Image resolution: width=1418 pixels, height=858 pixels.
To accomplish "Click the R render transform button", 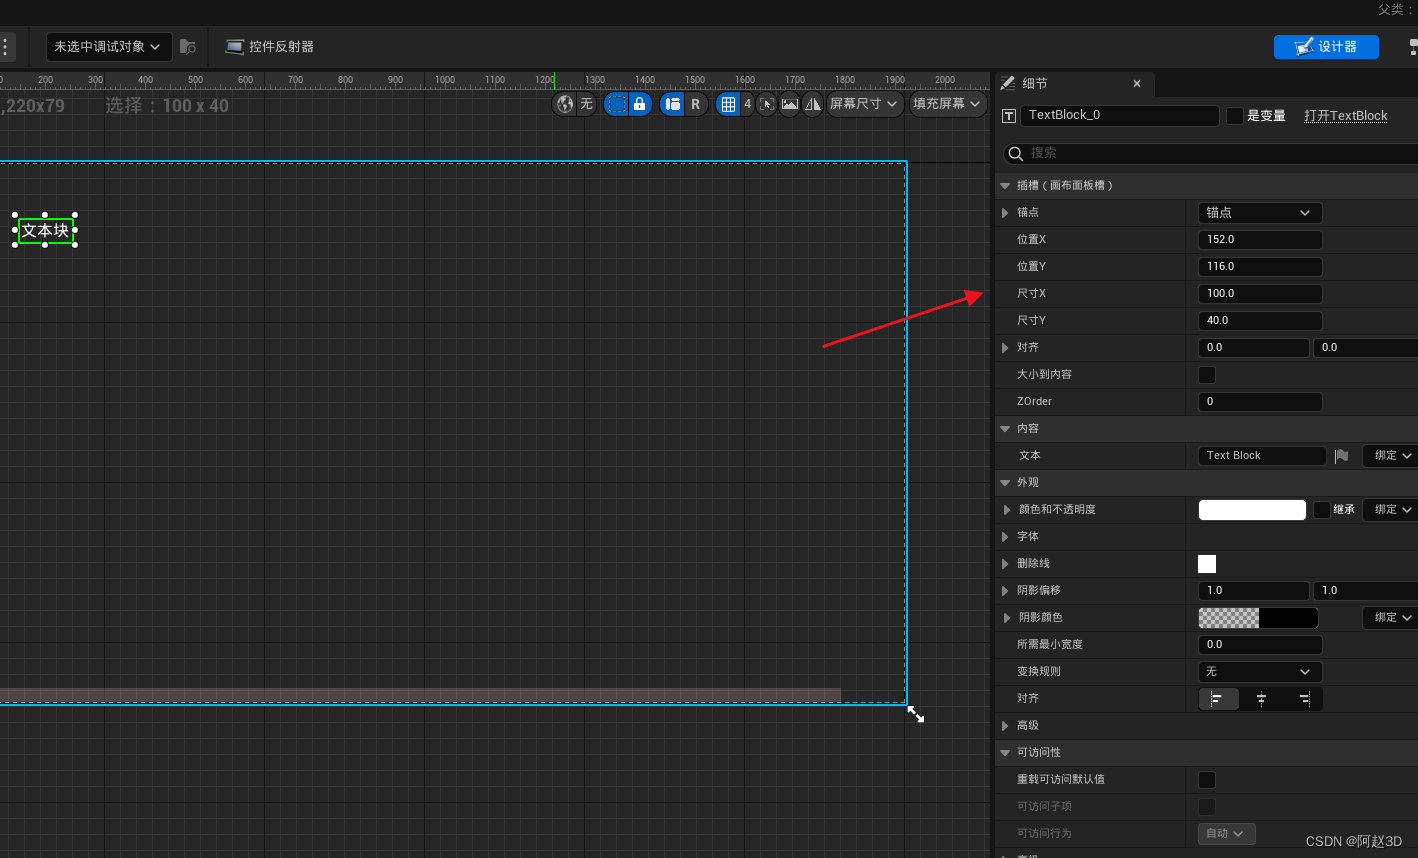I will [696, 104].
